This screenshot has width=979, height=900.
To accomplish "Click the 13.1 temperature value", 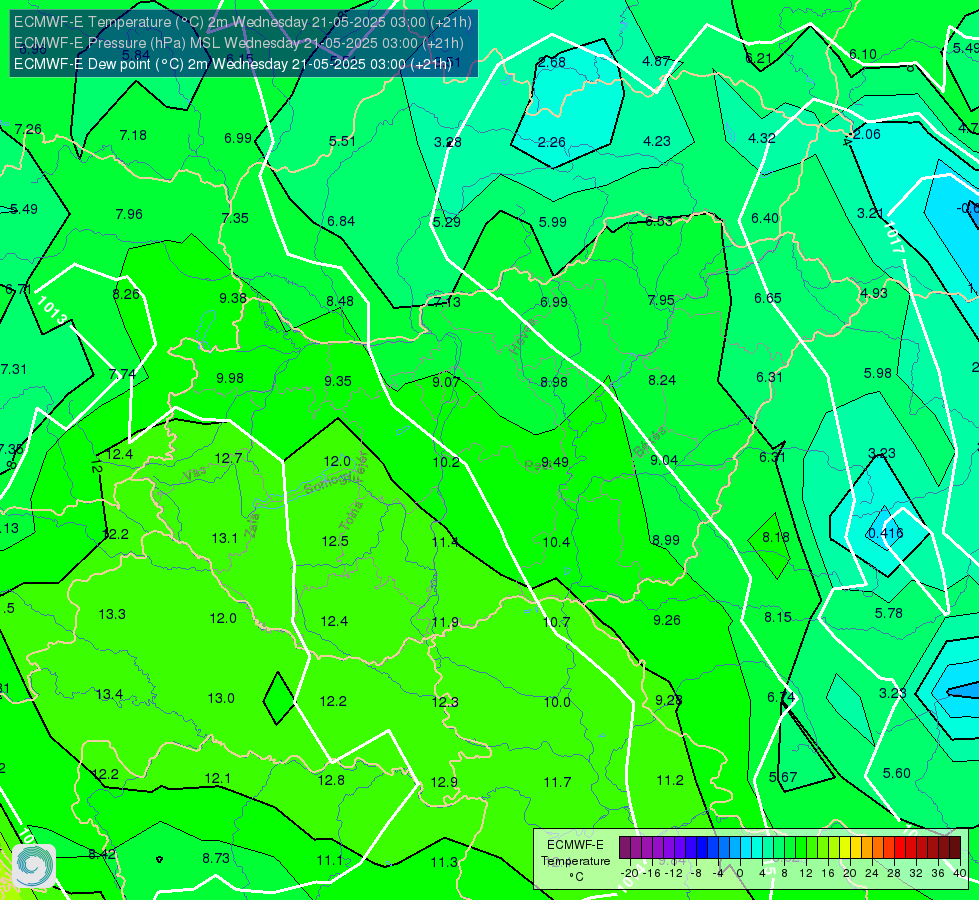I will pyautogui.click(x=225, y=538).
